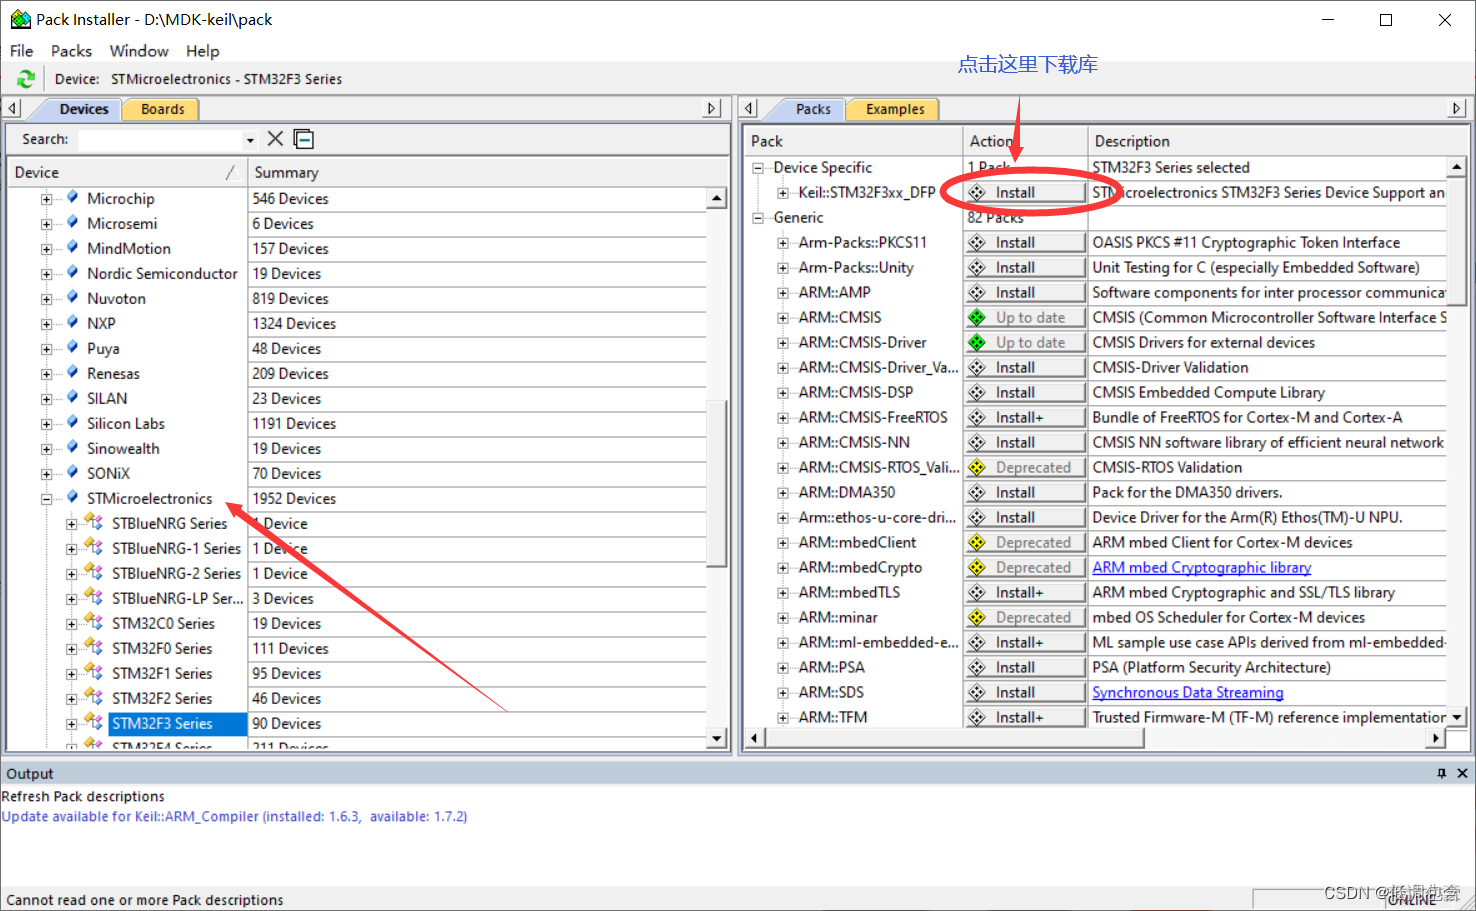Click green diamond icon for ARM::CMSIS-Driver
The image size is (1476, 911).
coord(977,342)
